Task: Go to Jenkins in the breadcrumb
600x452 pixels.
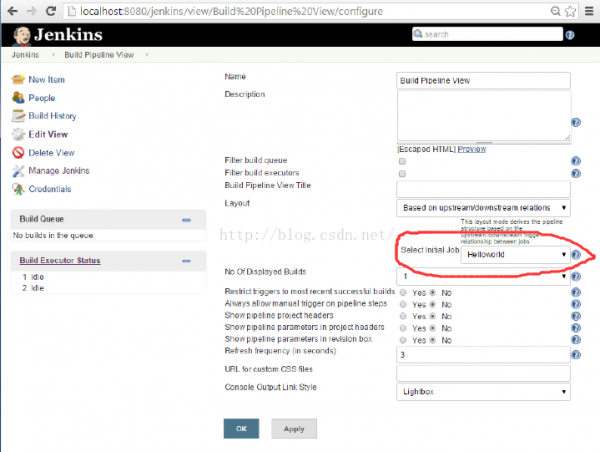Action: 25,55
